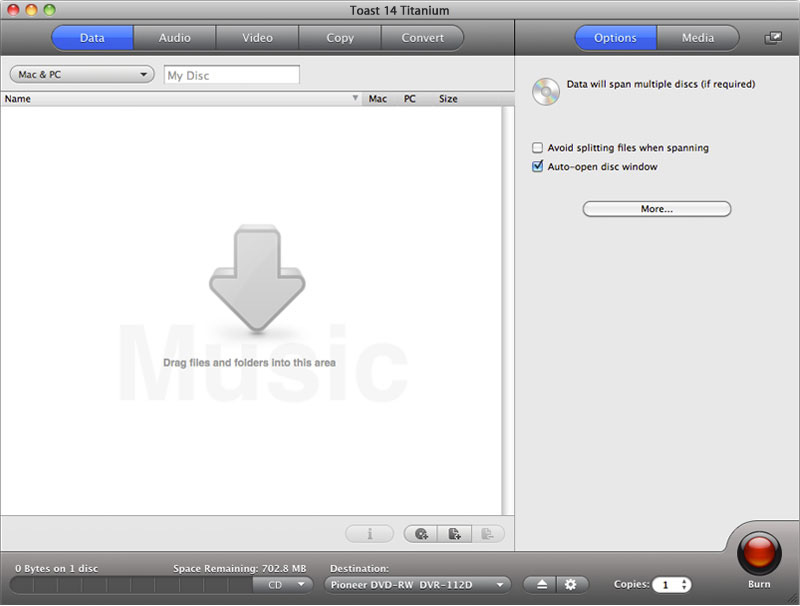800x606 pixels.
Task: Click the add disc icon button
Action: click(422, 534)
